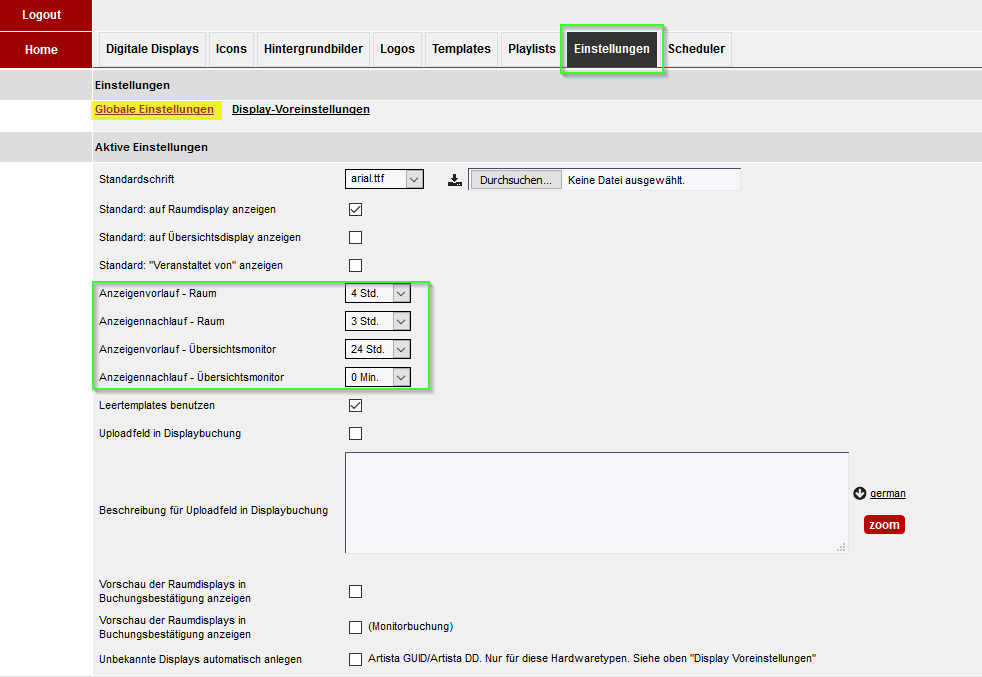
Task: Click the "Leertemplates benutzen" label text
Action: [157, 405]
